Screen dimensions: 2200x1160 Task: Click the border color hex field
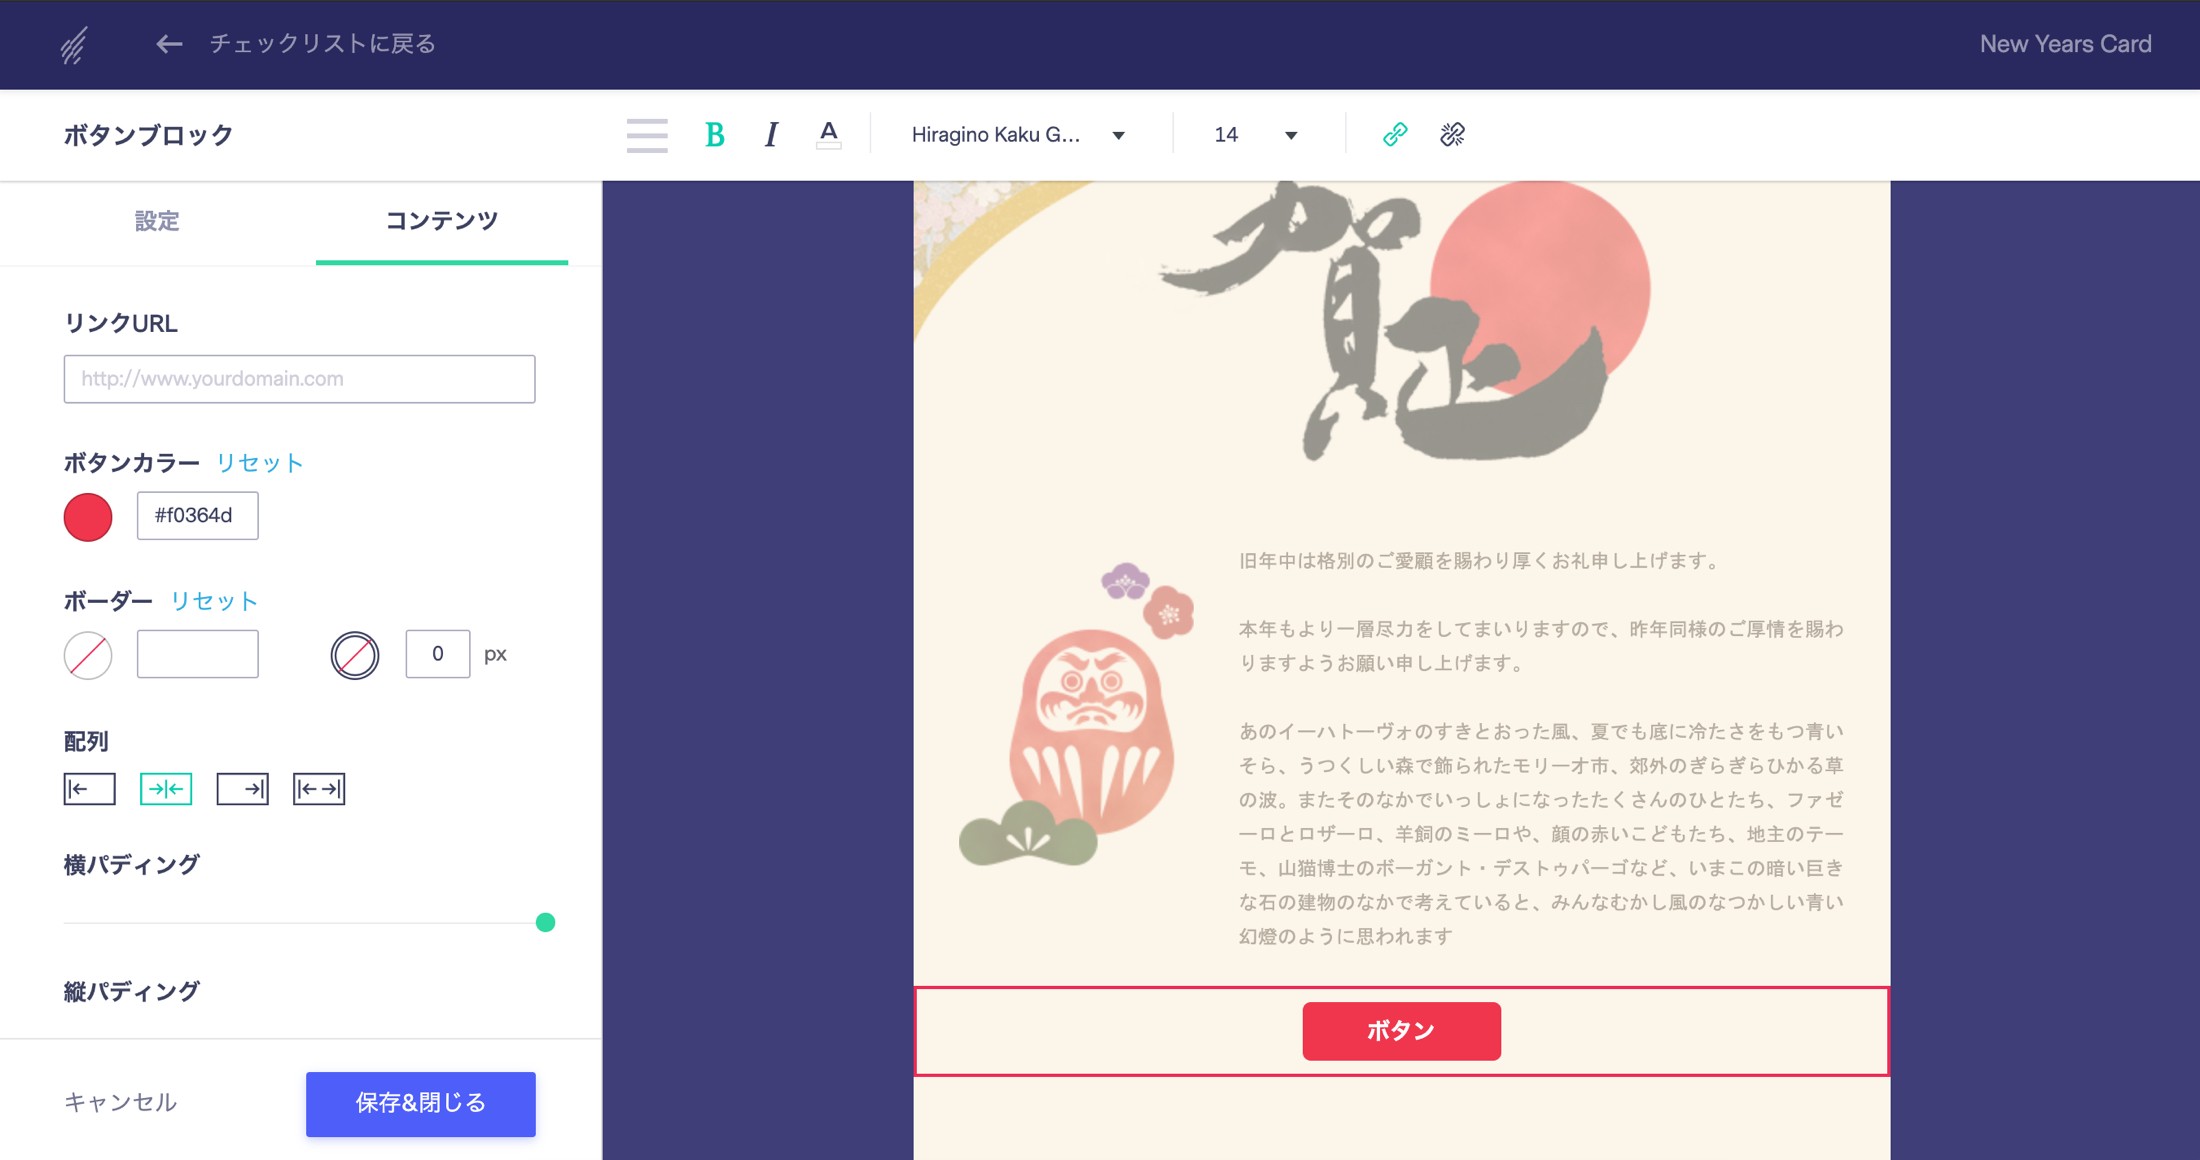point(198,654)
